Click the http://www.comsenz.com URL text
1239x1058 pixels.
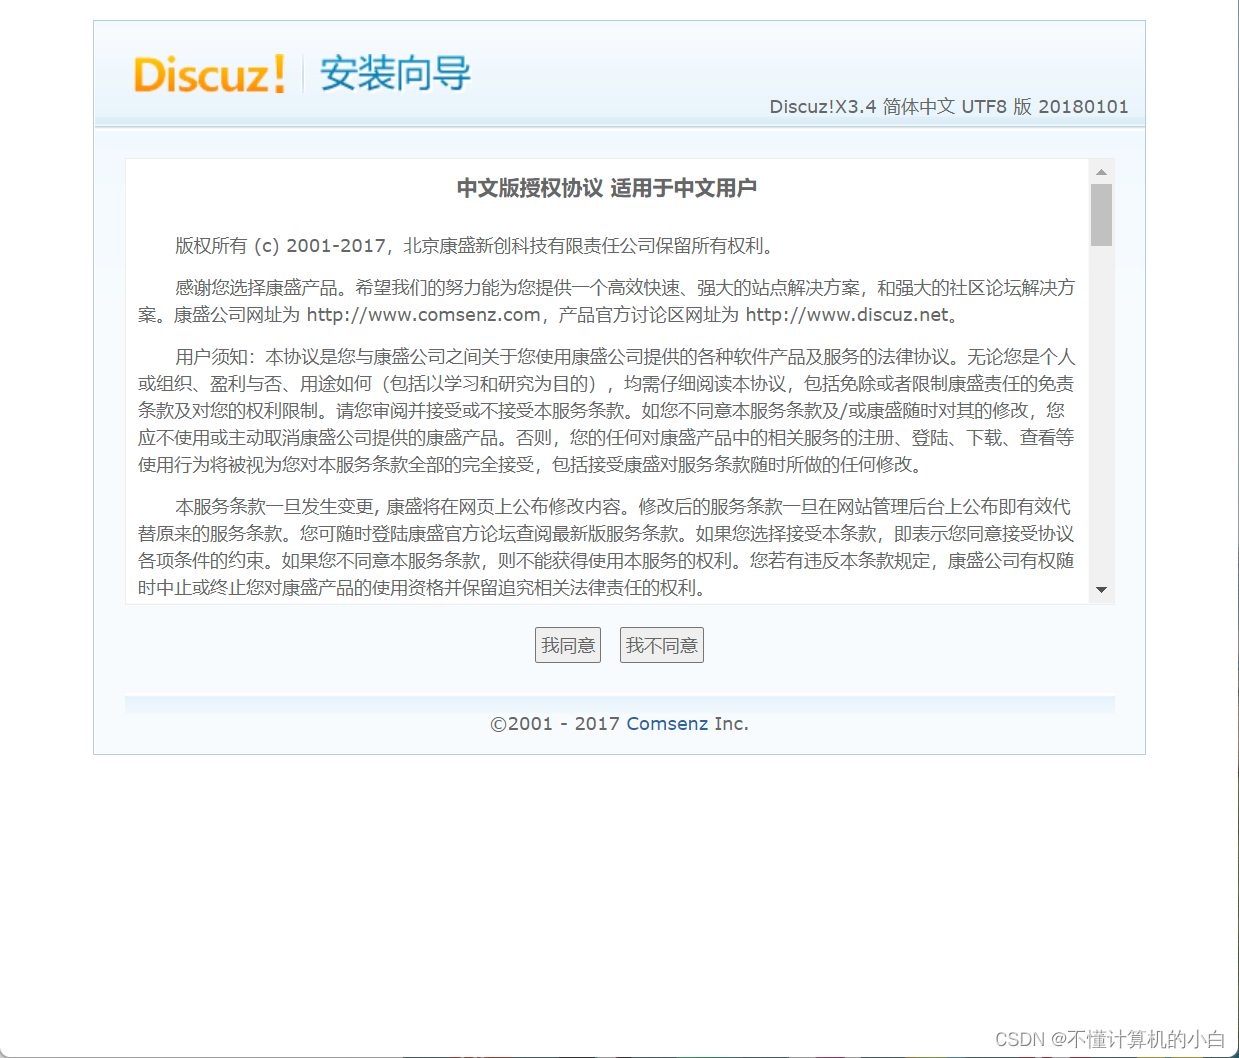[424, 315]
